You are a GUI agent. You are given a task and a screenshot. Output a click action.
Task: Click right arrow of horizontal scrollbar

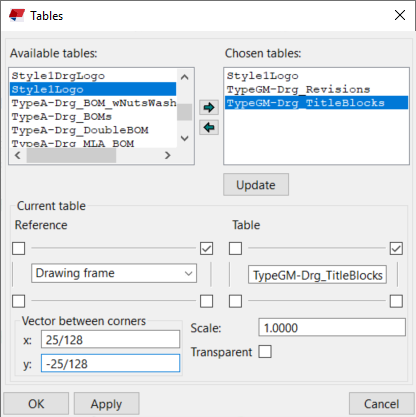click(x=168, y=155)
